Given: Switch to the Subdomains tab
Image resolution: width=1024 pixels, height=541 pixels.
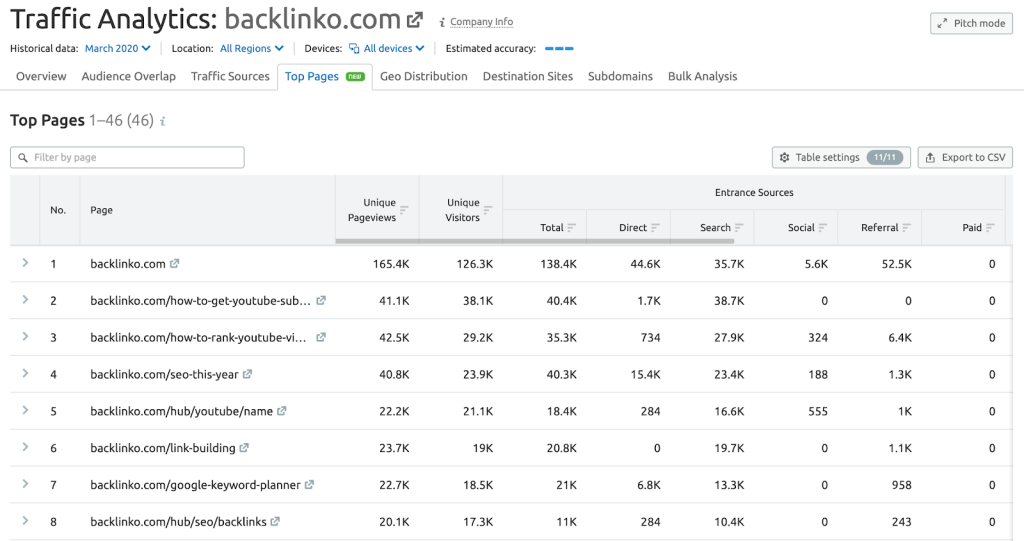Looking at the screenshot, I should [x=620, y=76].
